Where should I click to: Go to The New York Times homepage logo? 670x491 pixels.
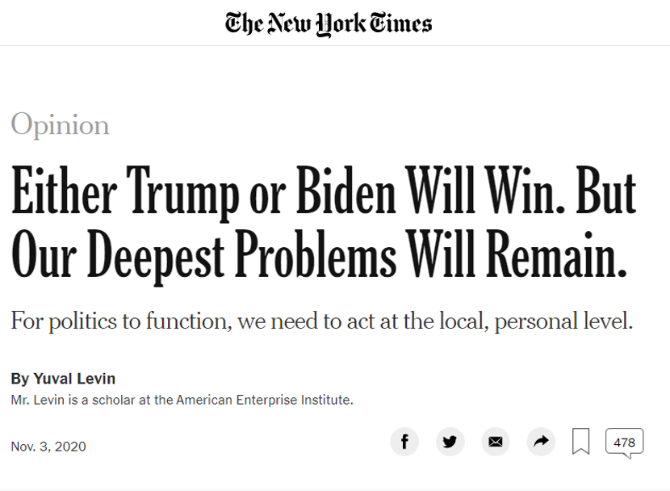coord(329,23)
